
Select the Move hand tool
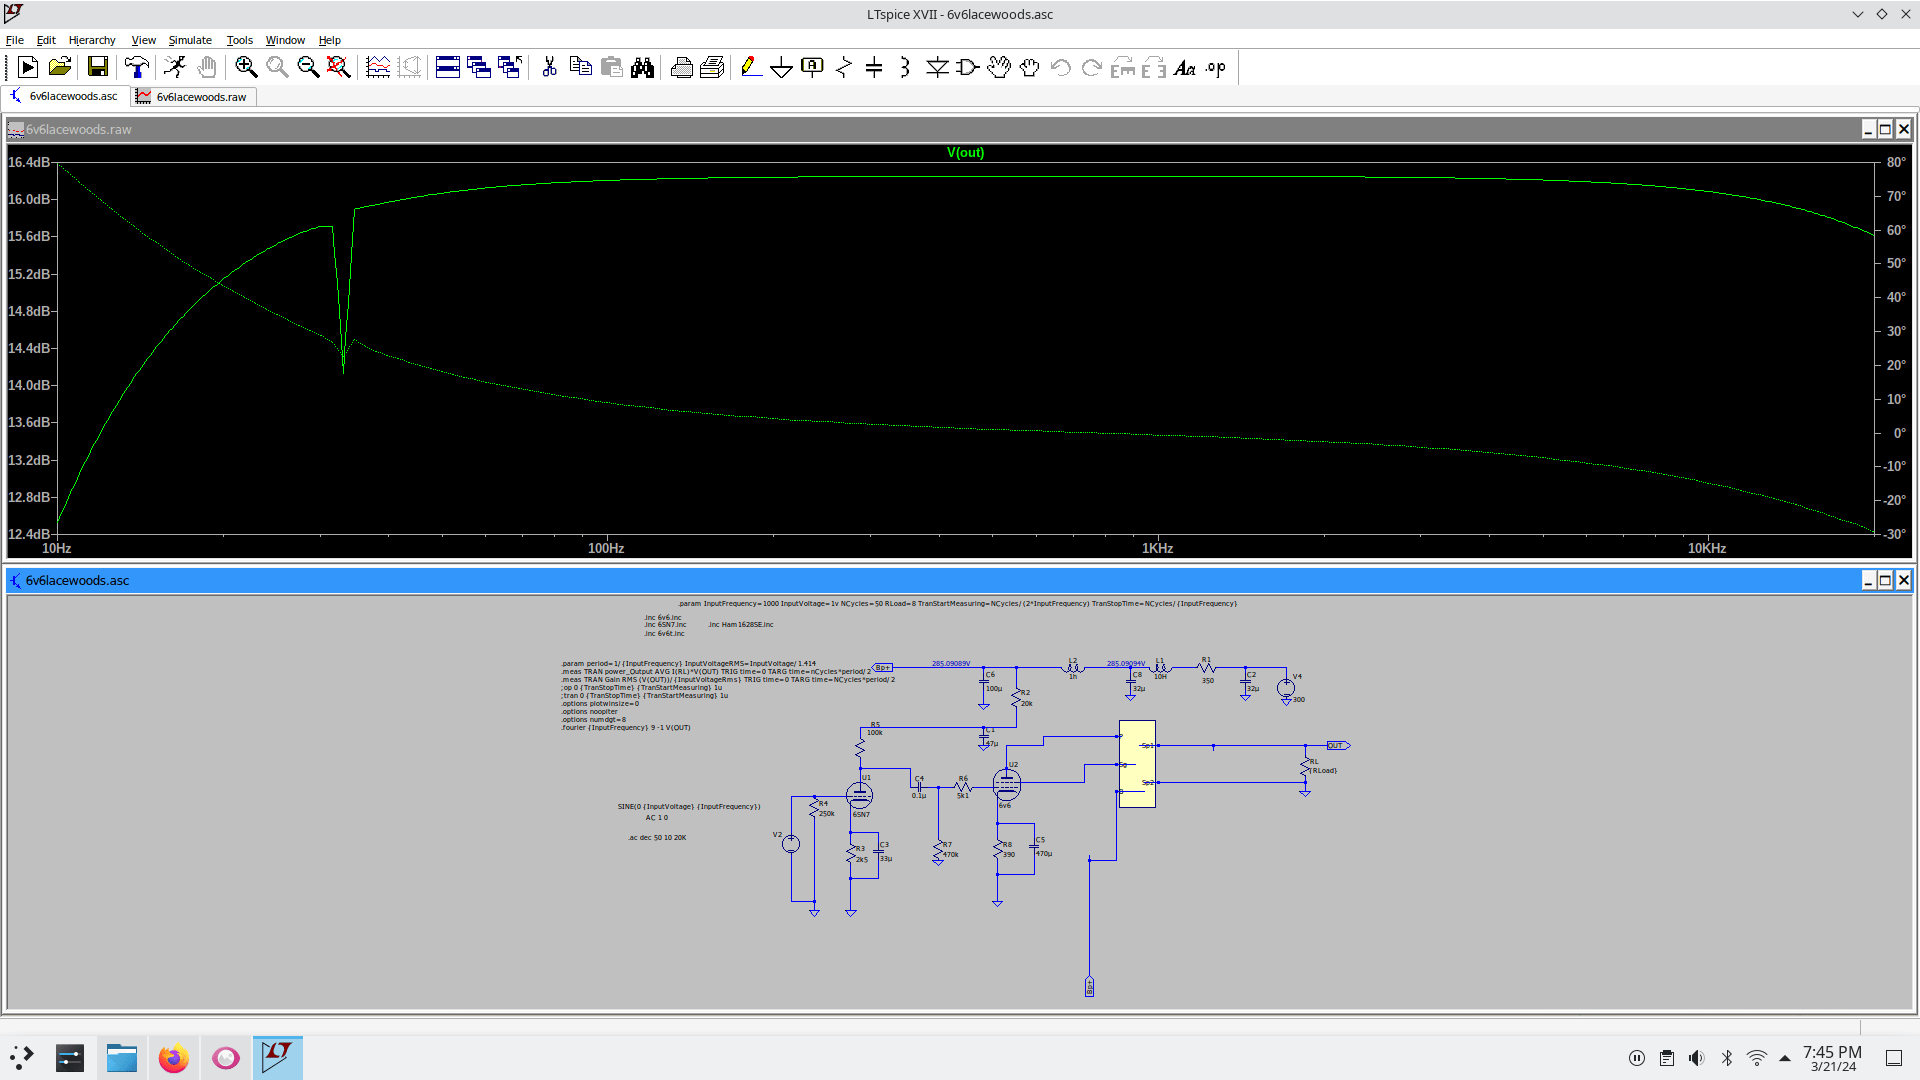tap(999, 67)
